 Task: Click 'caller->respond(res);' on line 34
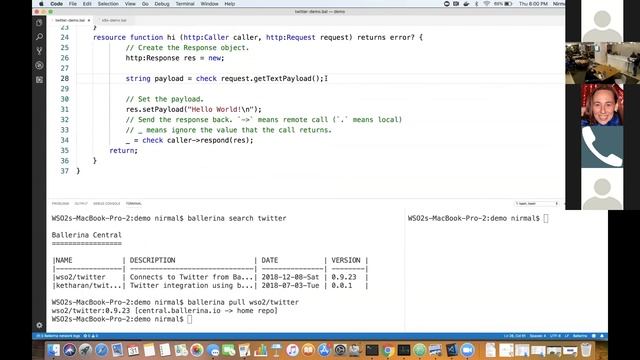pyautogui.click(x=210, y=140)
